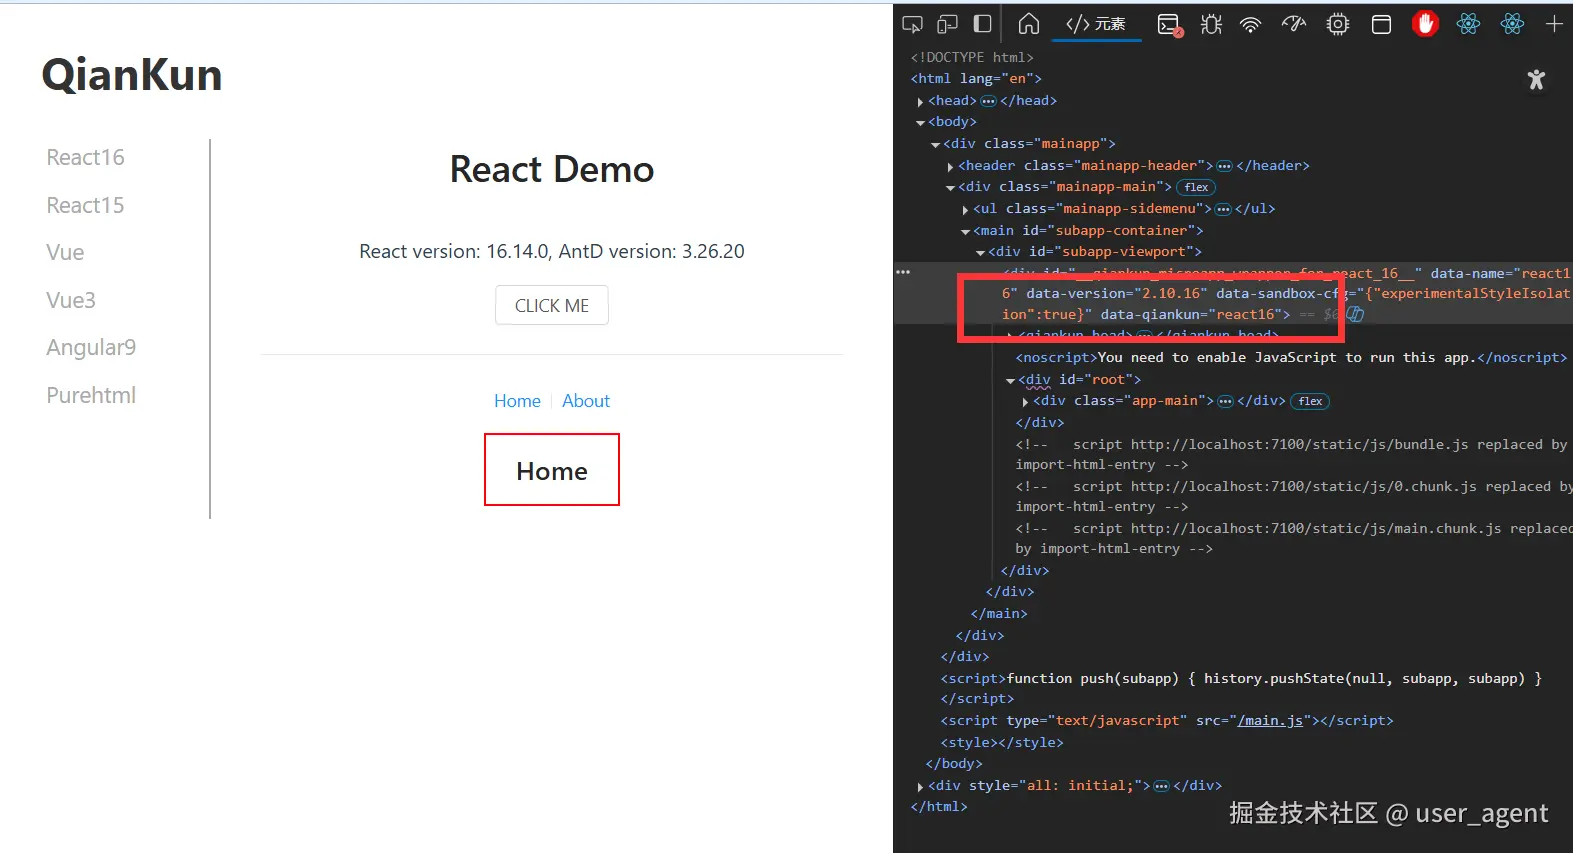Expand the div style all: initial node
The image size is (1573, 853).
pos(920,786)
